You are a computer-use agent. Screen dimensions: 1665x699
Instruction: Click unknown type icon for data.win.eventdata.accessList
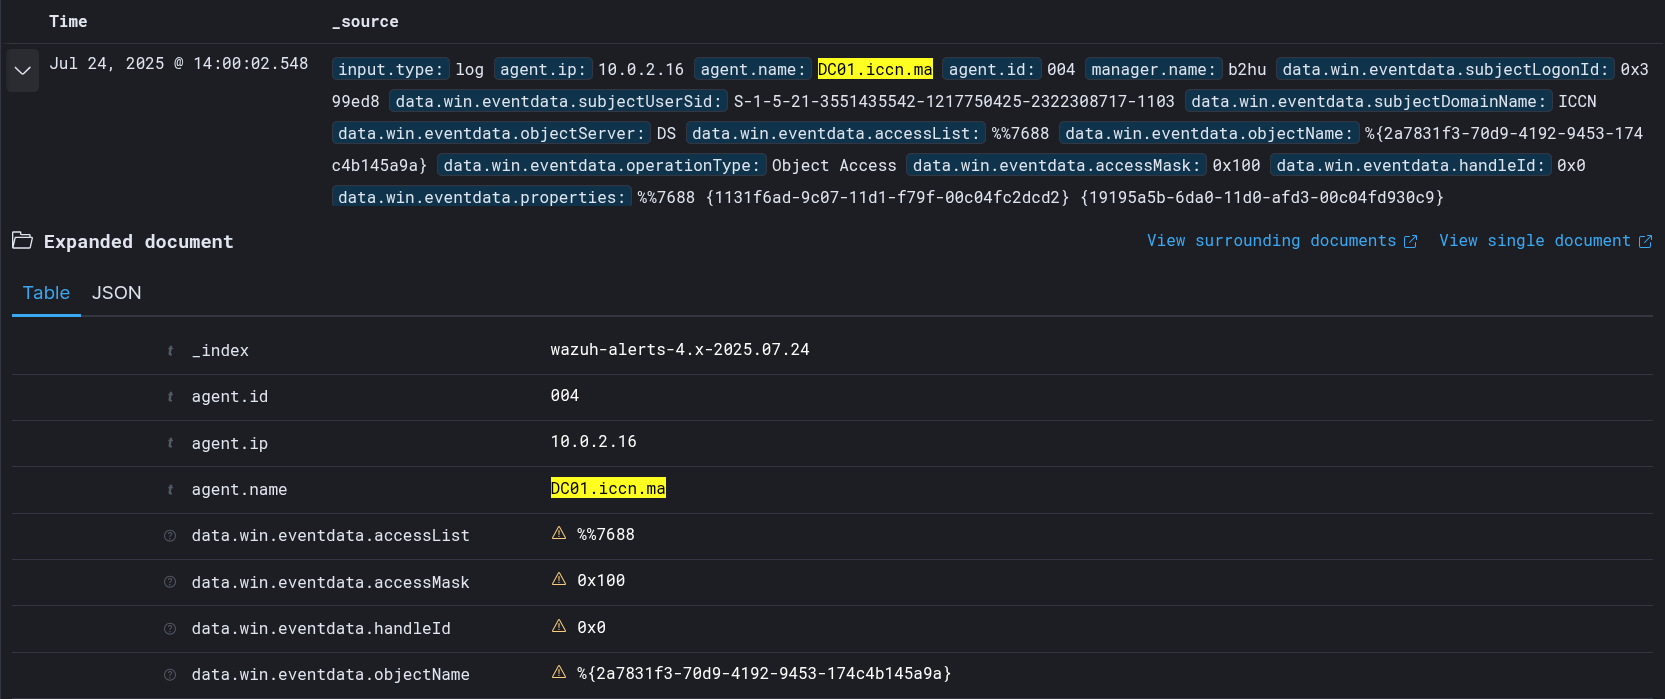[x=170, y=536]
